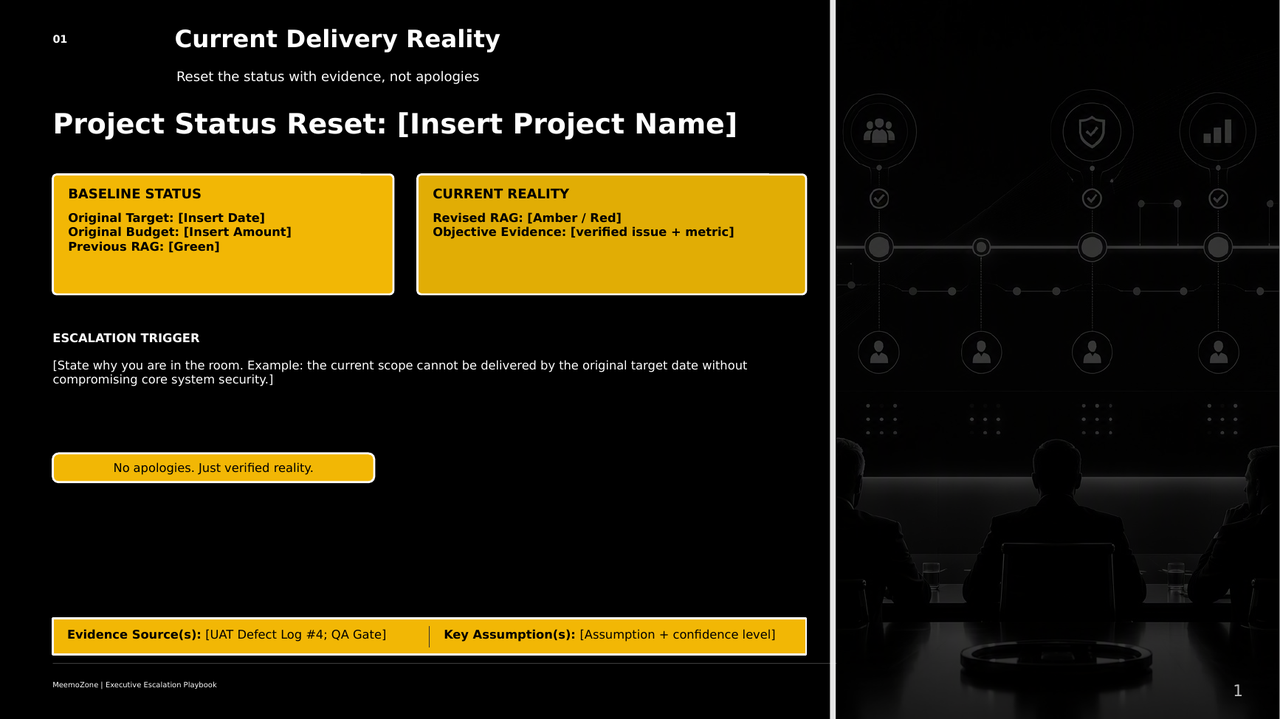
Task: Click the checkmark circle under the people group icon
Action: point(879,199)
